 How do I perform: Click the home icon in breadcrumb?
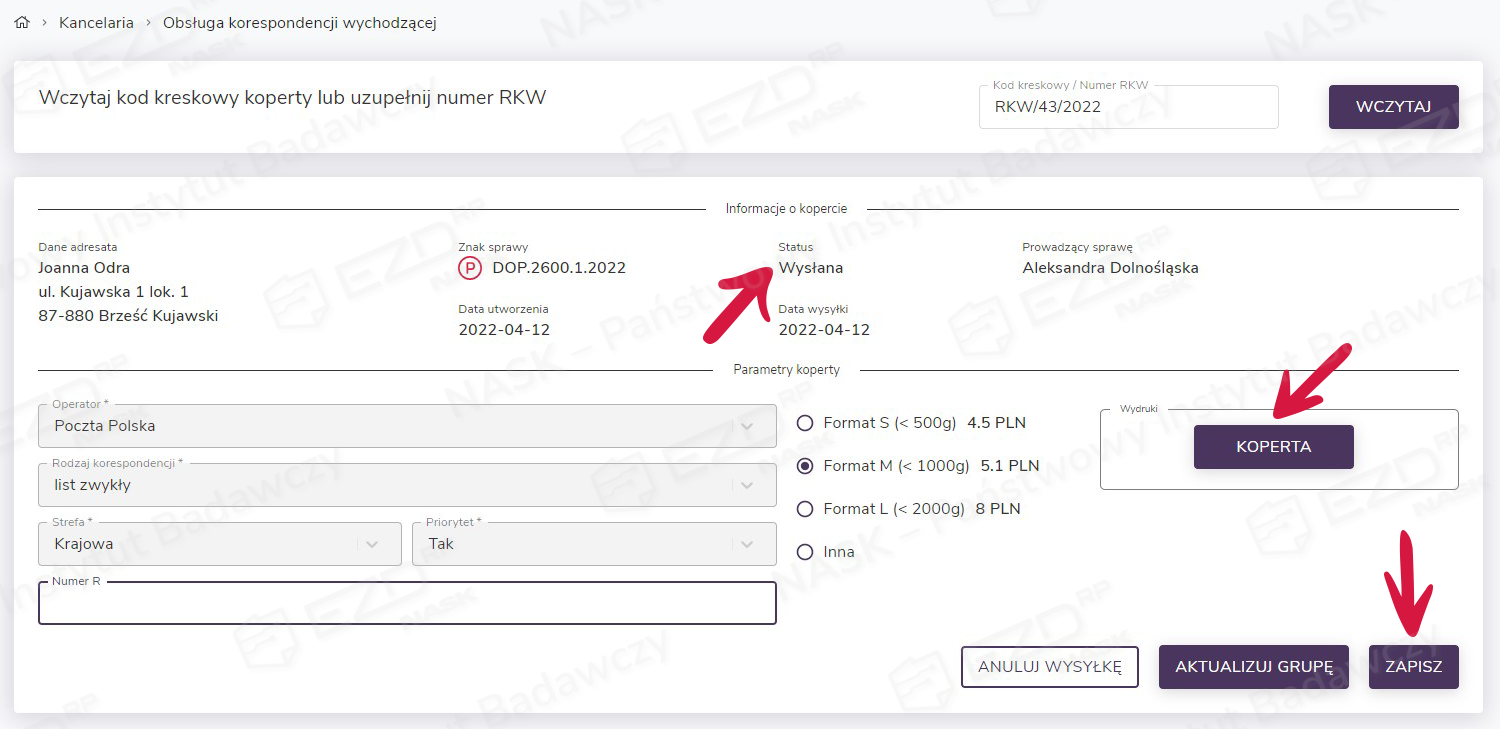tap(22, 22)
